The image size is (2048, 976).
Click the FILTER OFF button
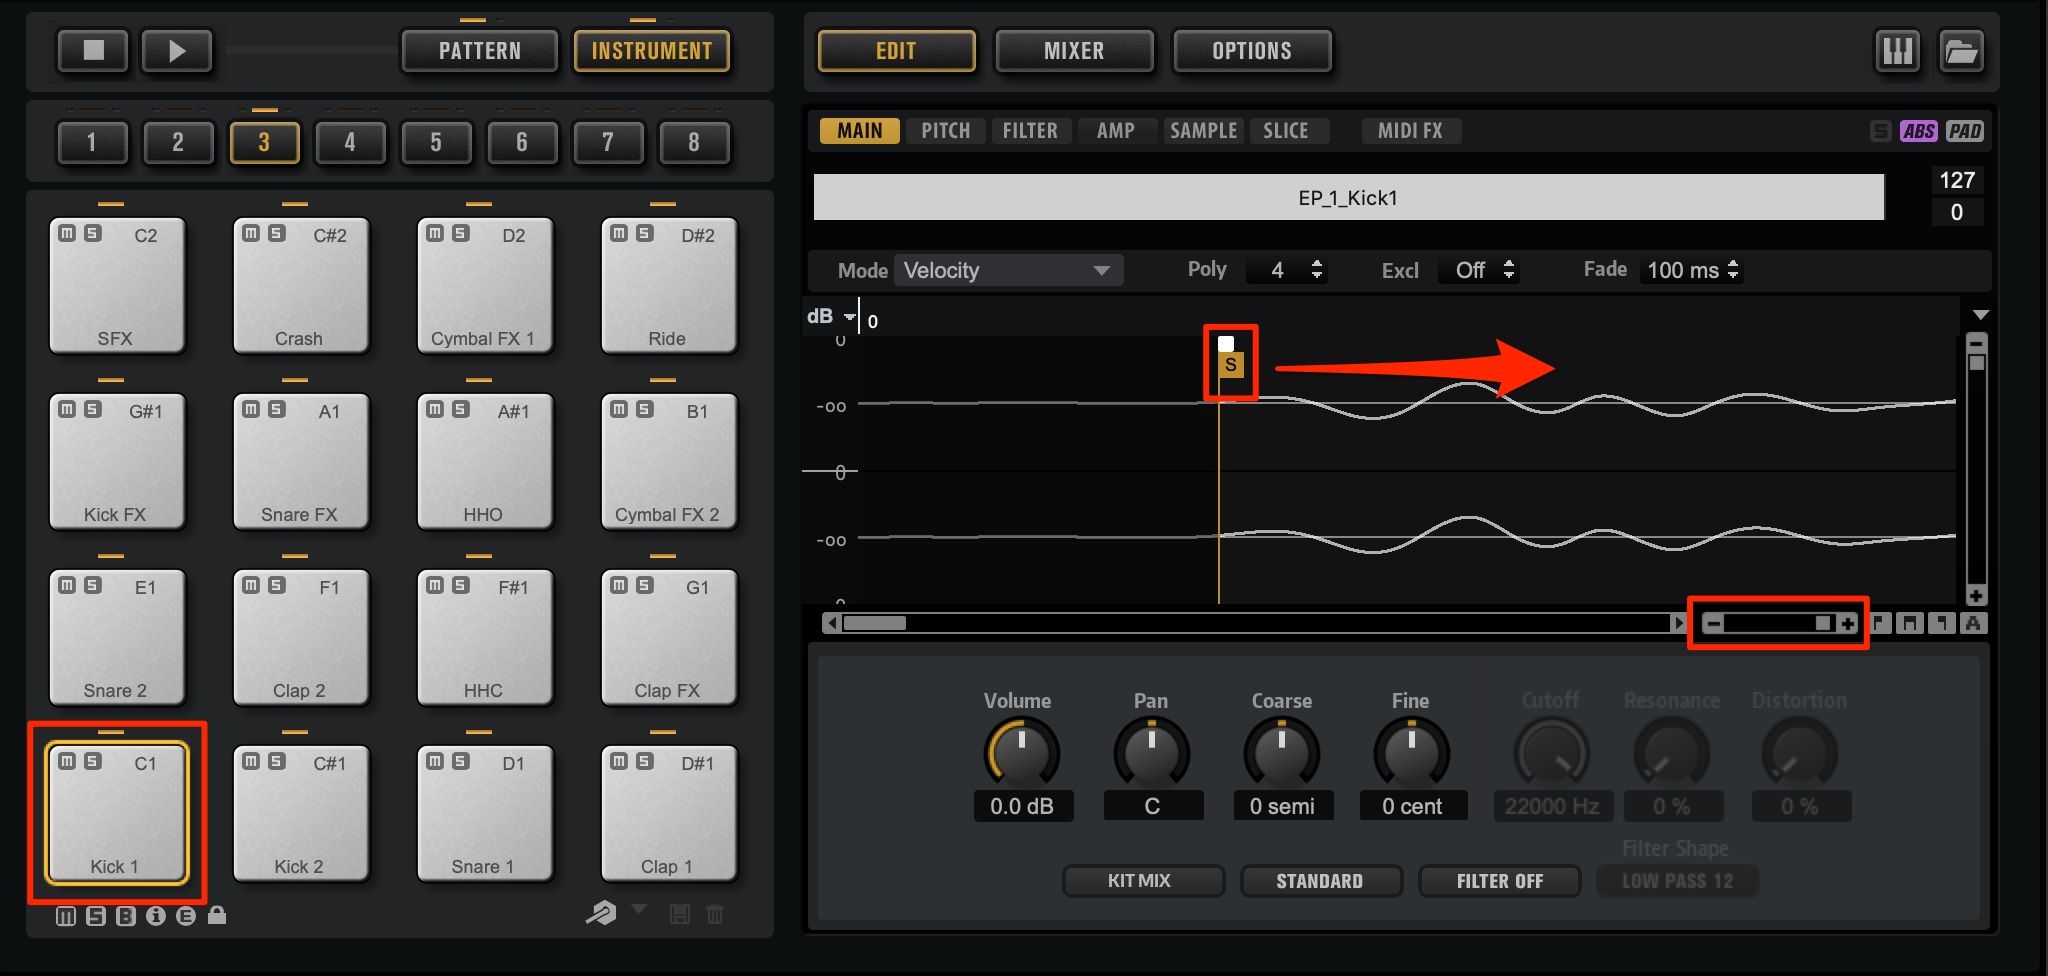1499,881
